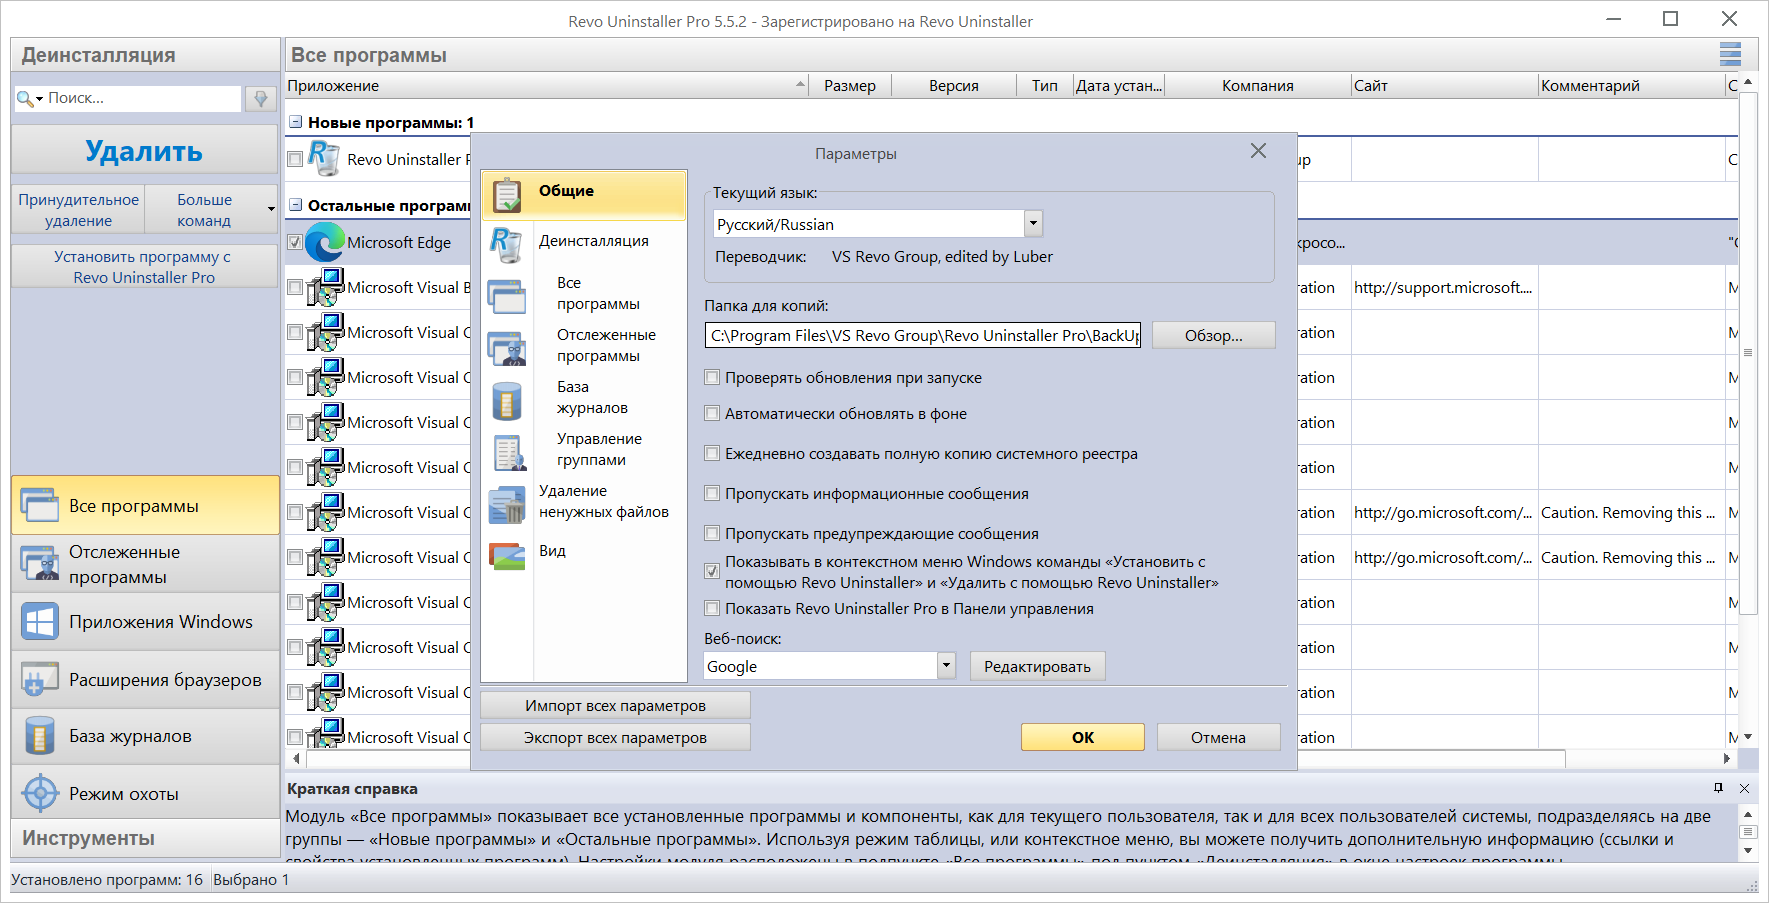Collapse the Новые программы group

point(295,122)
